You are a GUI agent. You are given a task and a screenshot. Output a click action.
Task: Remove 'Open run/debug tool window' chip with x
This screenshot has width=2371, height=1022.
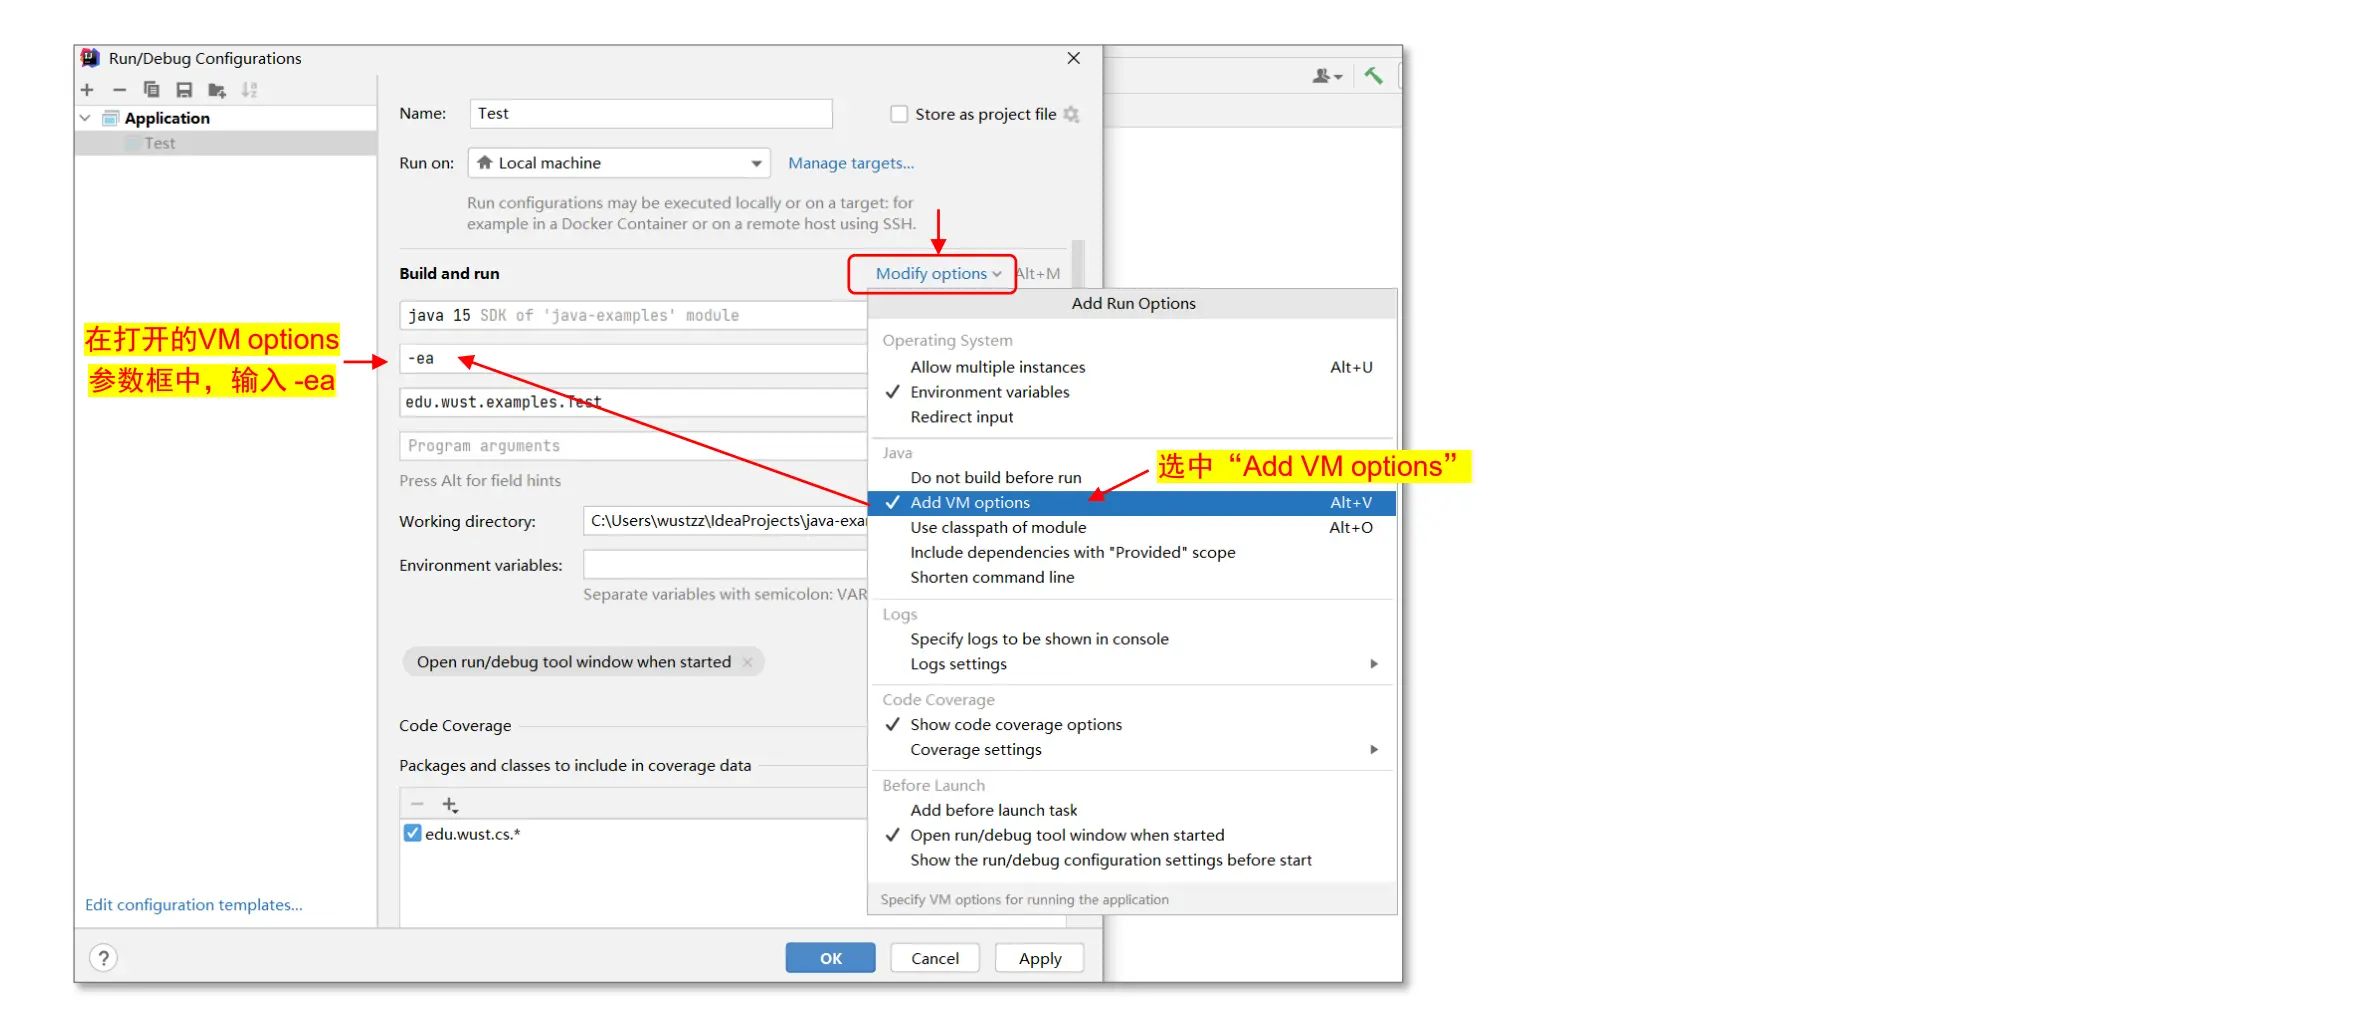(747, 662)
